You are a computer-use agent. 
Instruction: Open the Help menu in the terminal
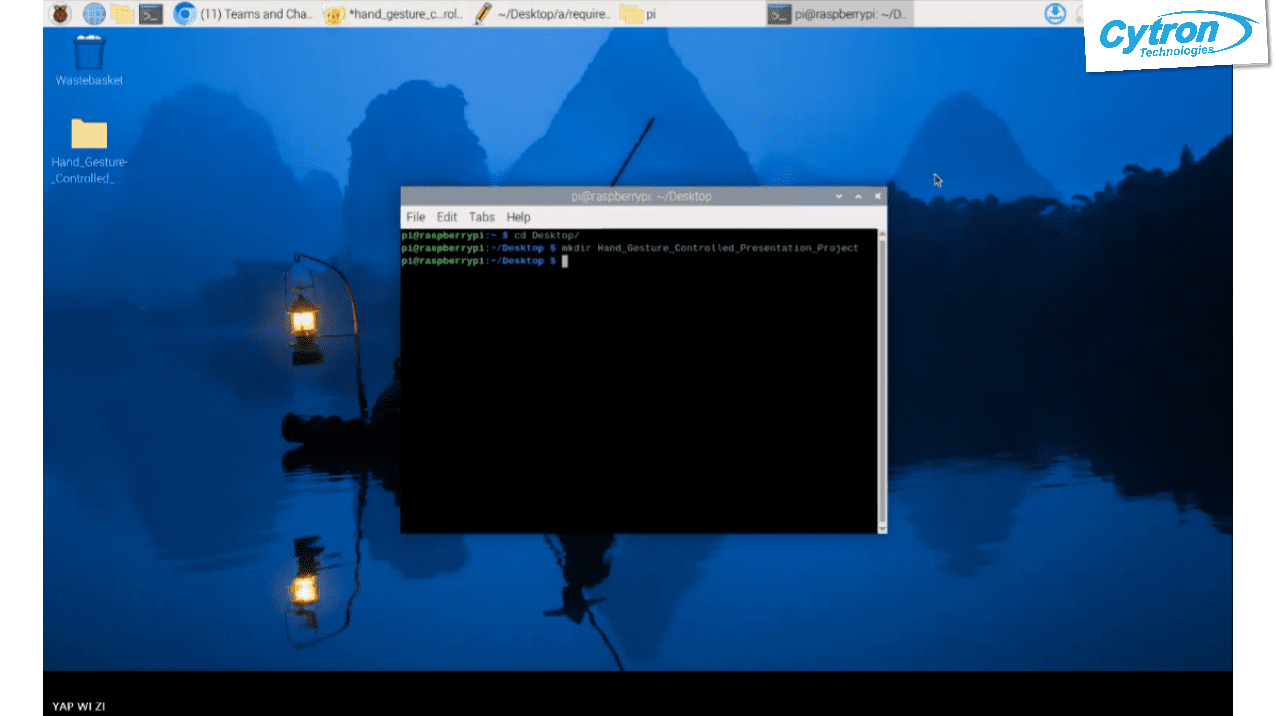tap(518, 216)
